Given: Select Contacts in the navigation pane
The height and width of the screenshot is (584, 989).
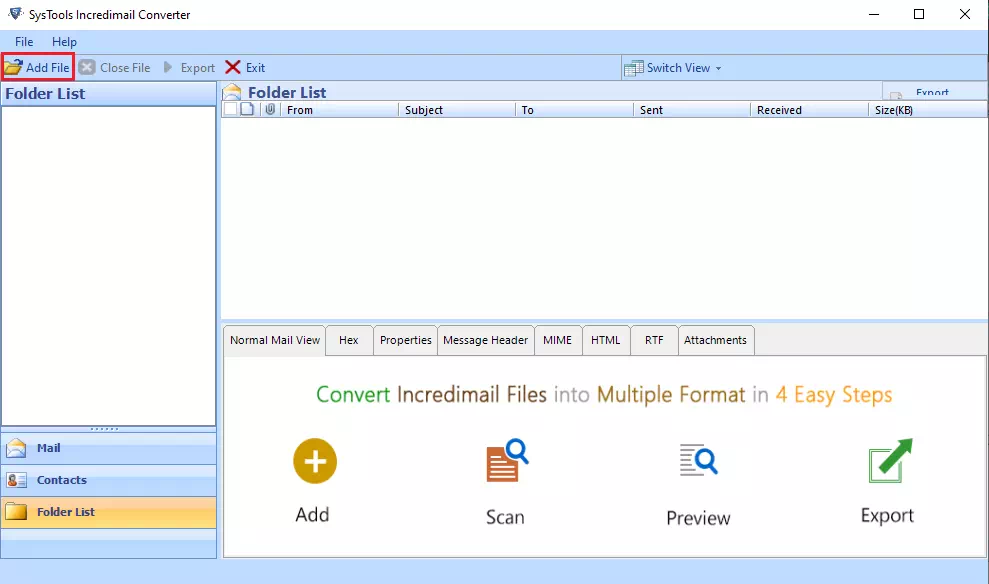Looking at the screenshot, I should (x=108, y=480).
